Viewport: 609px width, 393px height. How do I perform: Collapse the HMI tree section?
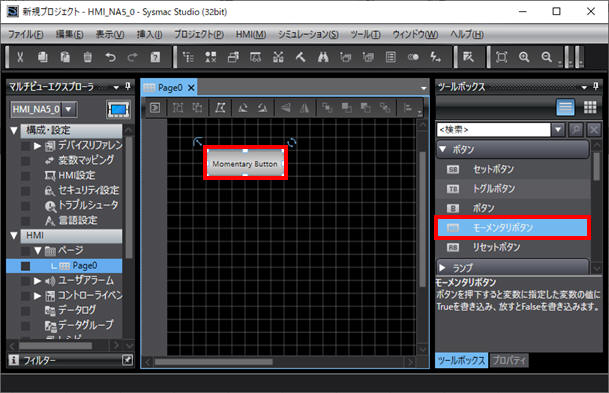(x=14, y=236)
